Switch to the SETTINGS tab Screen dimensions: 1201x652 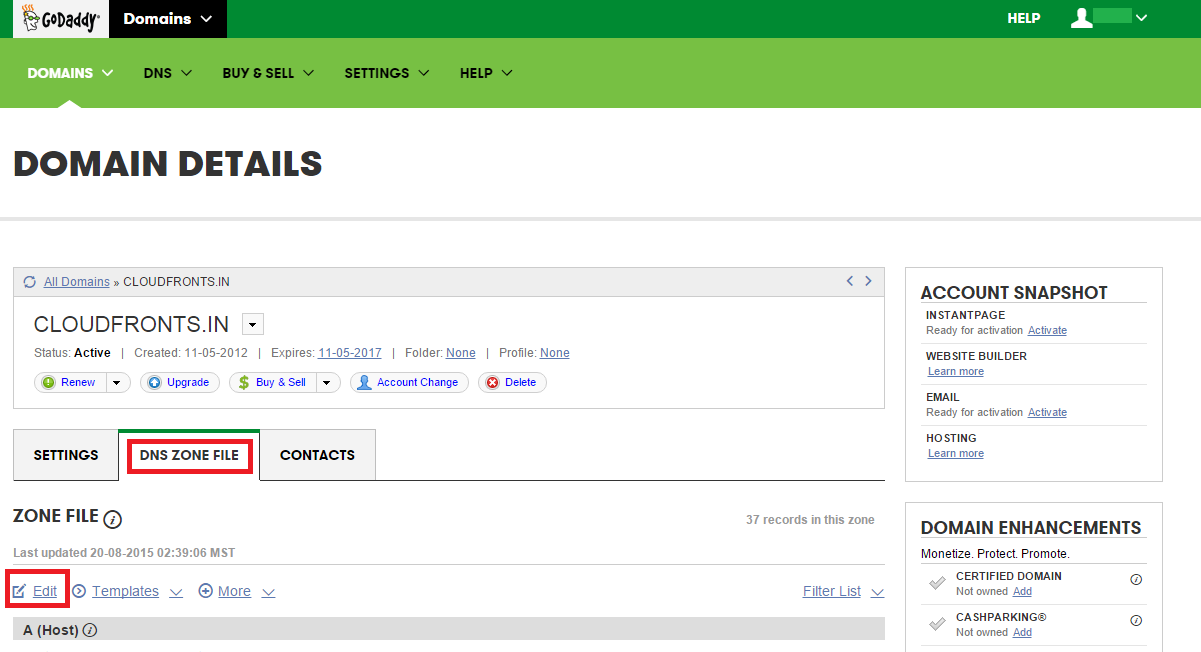[x=66, y=455]
